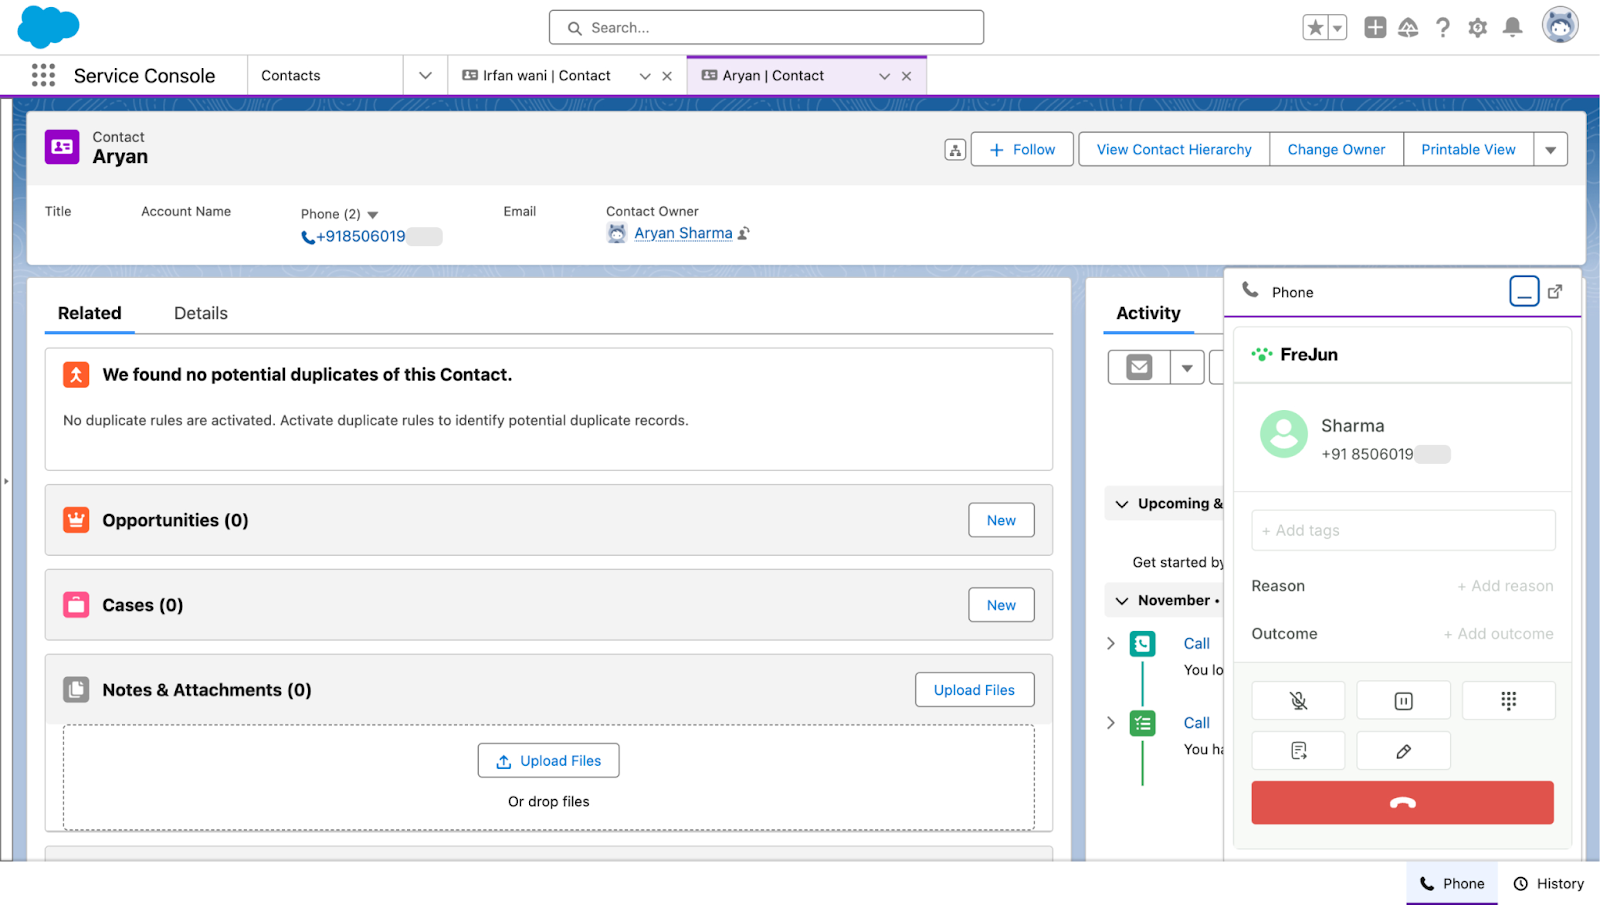Expand the Phone (2) dropdown arrow
Image resolution: width=1600 pixels, height=905 pixels.
click(373, 215)
